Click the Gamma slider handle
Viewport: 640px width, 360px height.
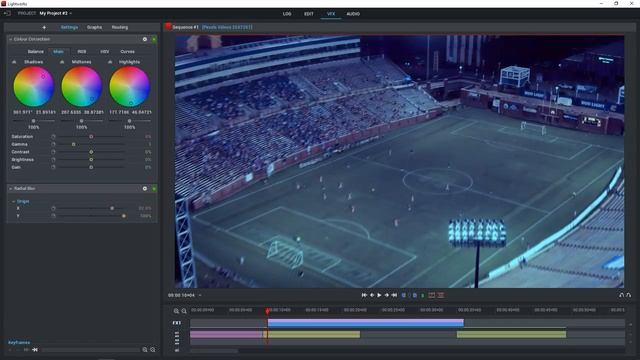tap(73, 144)
